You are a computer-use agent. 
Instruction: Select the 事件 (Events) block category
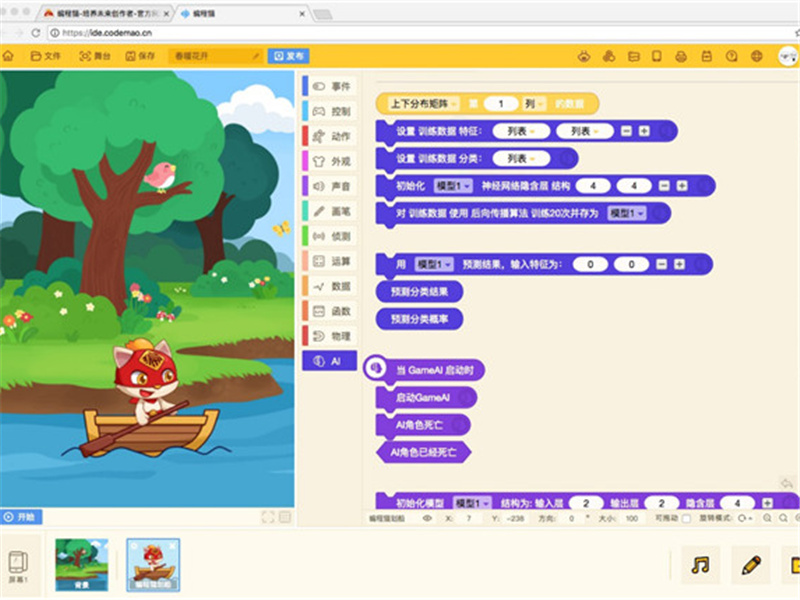[x=330, y=86]
